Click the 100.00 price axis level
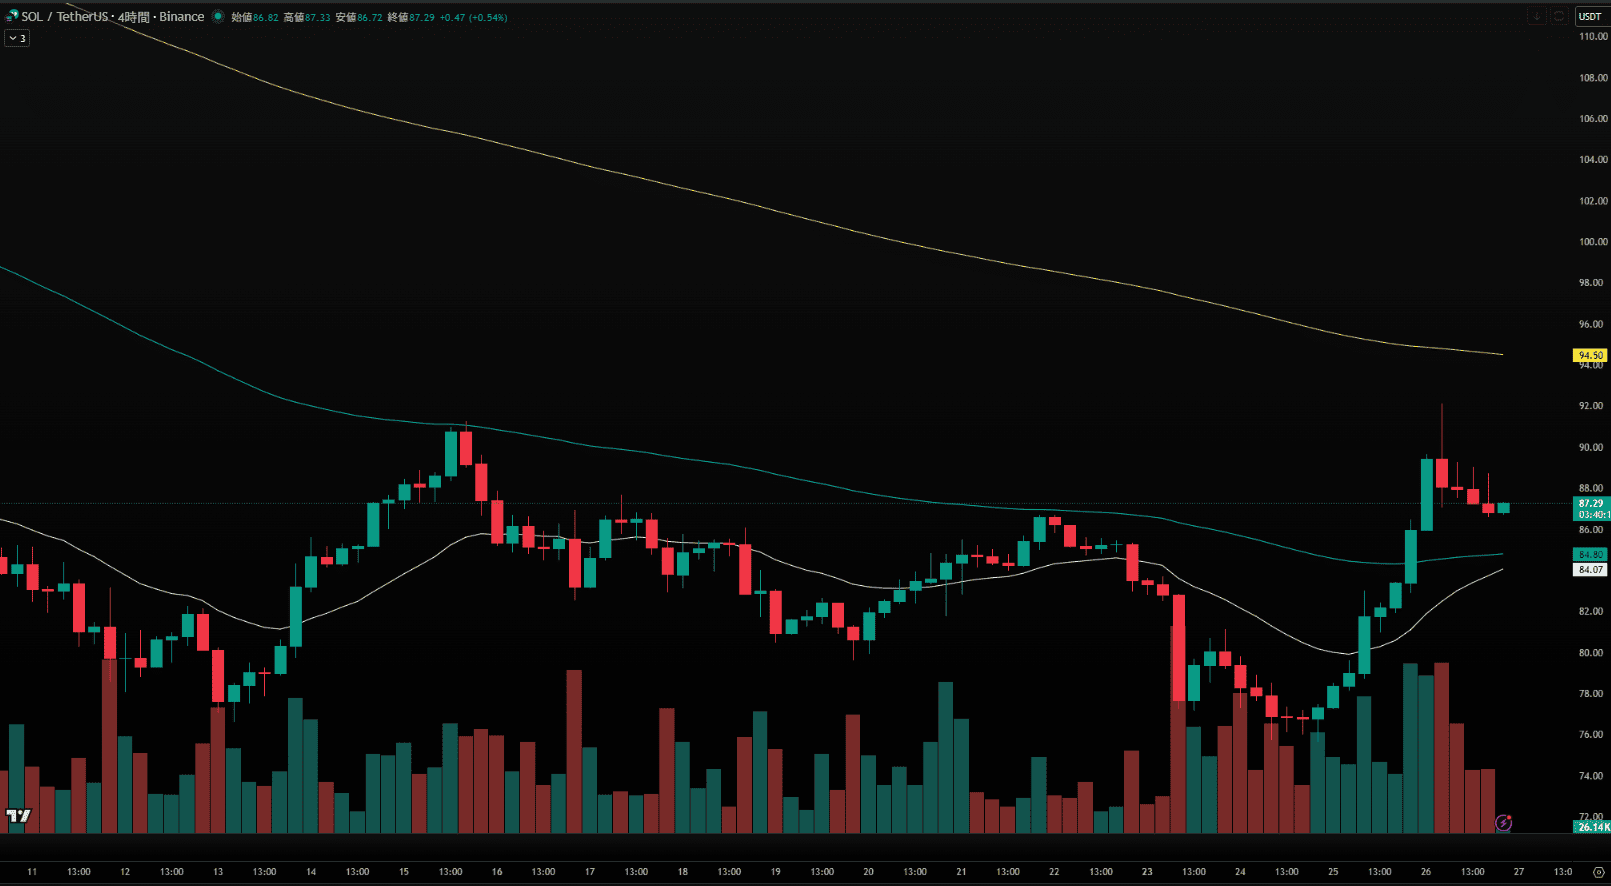1611x886 pixels. 1593,242
